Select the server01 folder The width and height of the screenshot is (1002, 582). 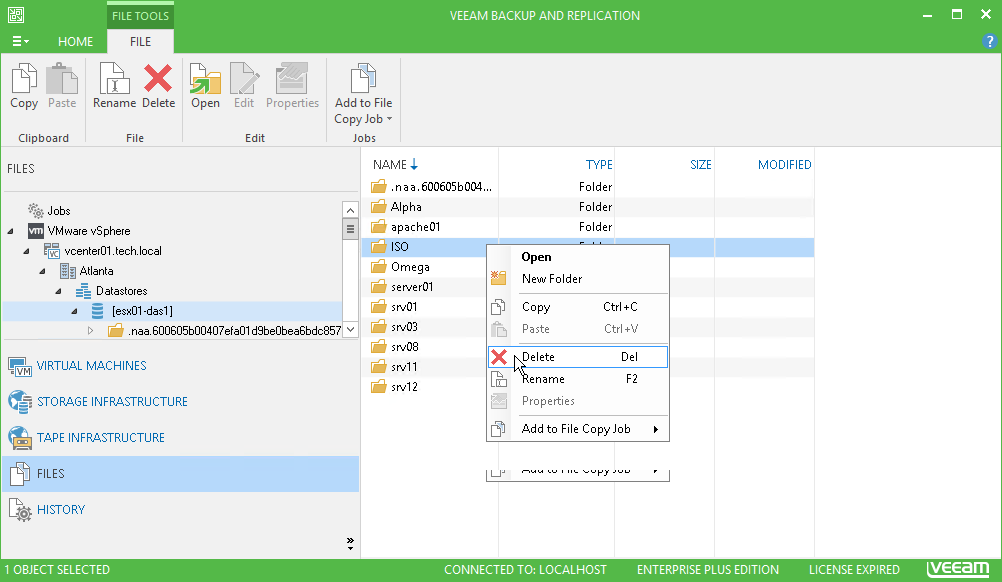pyautogui.click(x=412, y=287)
